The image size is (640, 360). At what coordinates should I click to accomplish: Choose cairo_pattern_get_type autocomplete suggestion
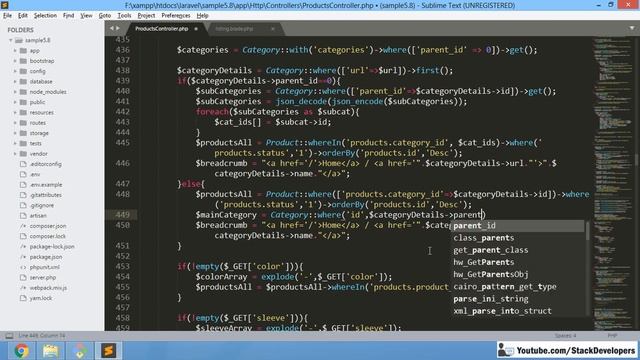518,287
